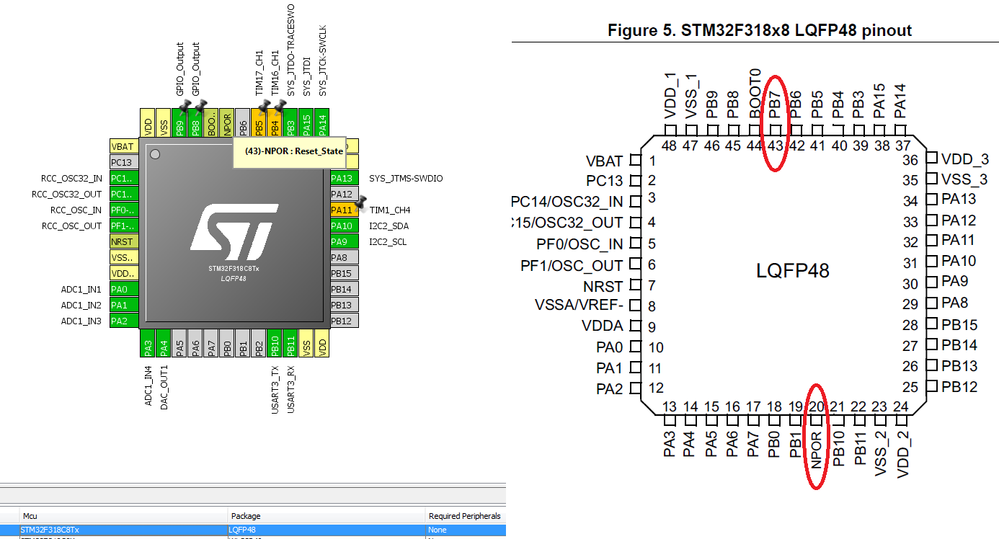The height and width of the screenshot is (539, 999).
Task: Select the PA10 pin for I2C2_SDA
Action: [344, 226]
